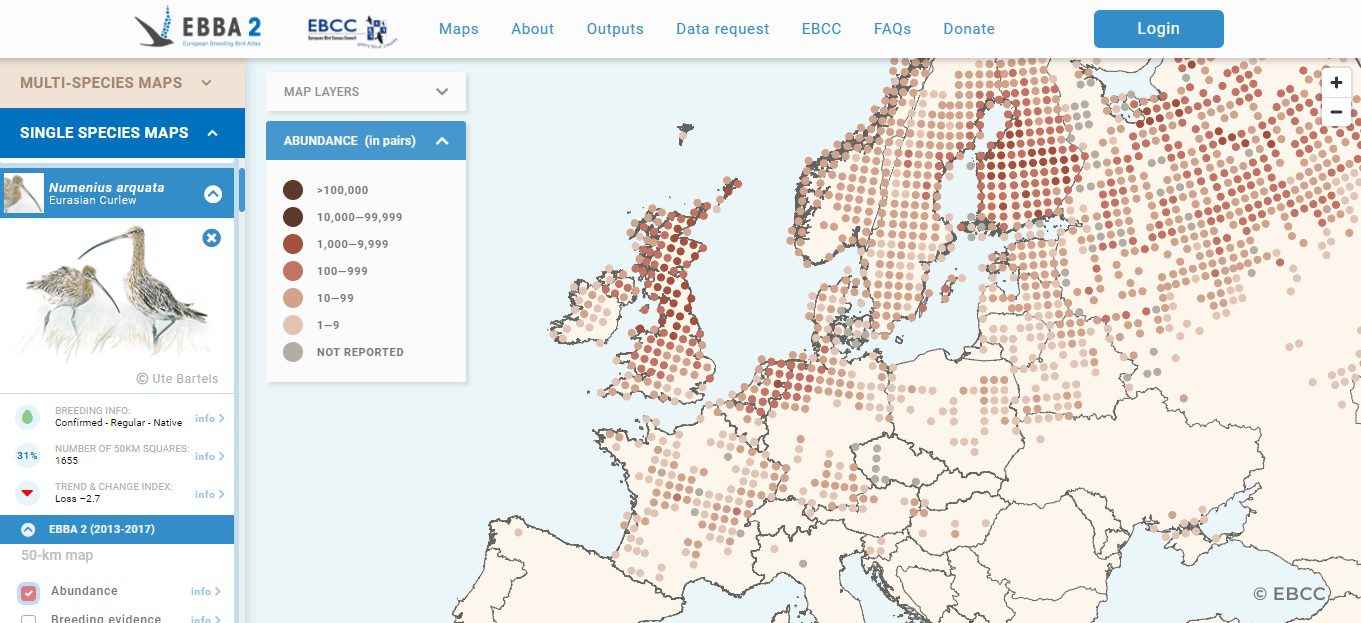Click the 1,000—9,999 legend swatch
The height and width of the screenshot is (623, 1361).
pyautogui.click(x=293, y=244)
